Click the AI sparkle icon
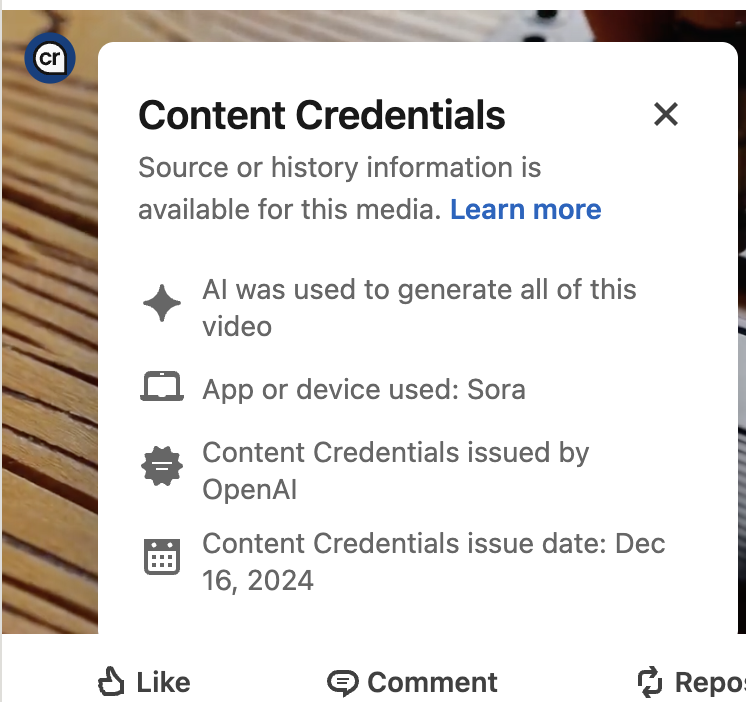 [x=162, y=304]
